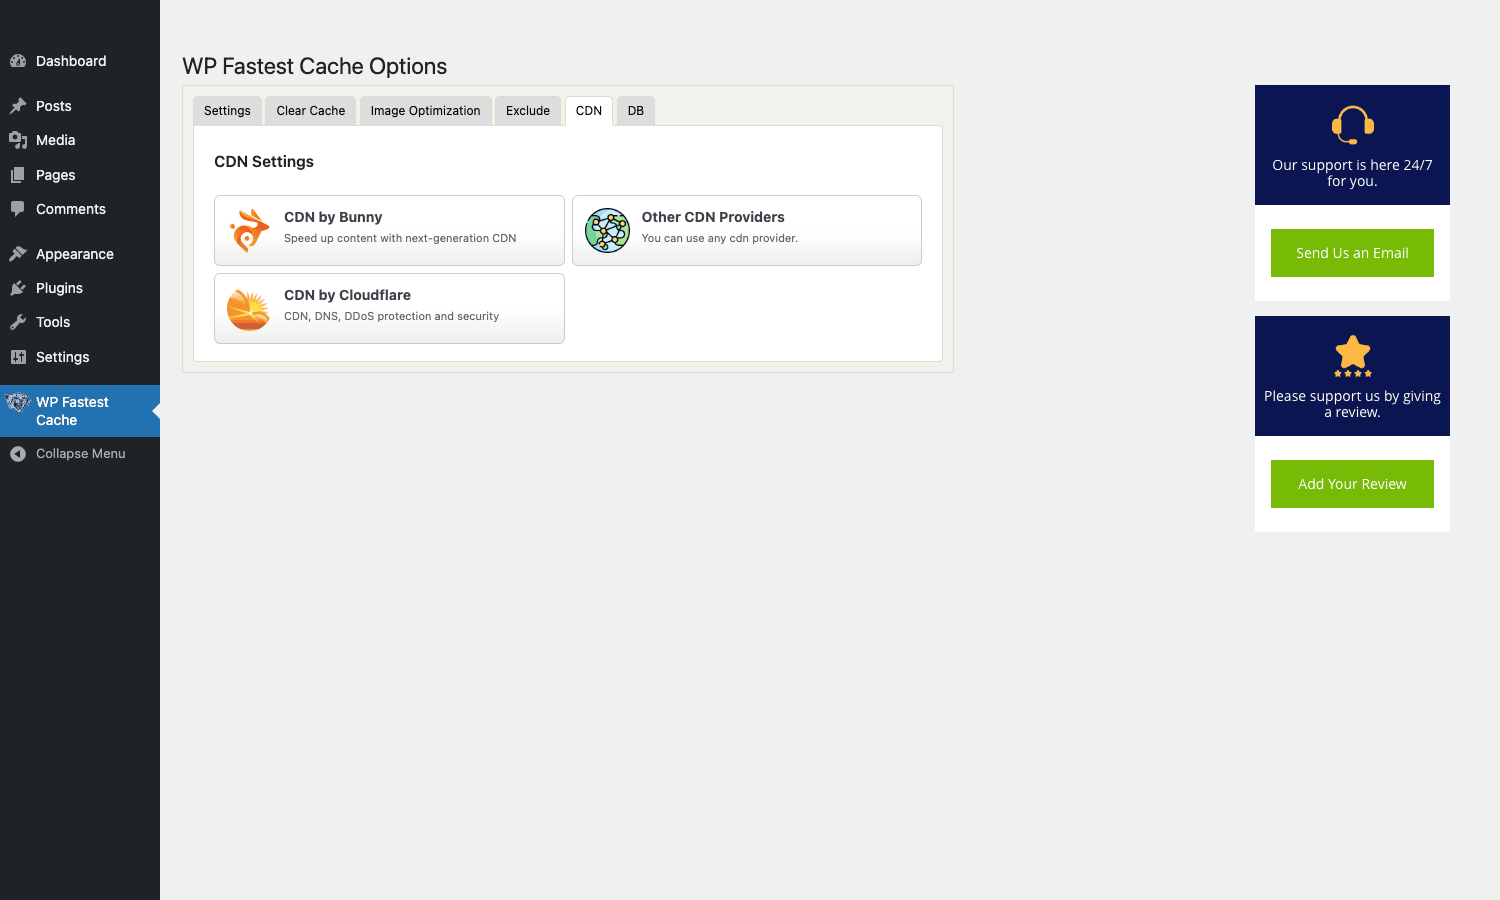The image size is (1500, 900).
Task: Click the Plugins plug icon
Action: 18,288
